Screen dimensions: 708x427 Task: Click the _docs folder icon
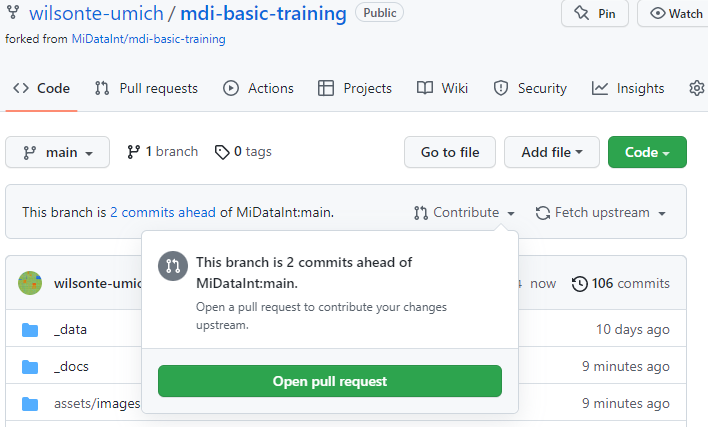pos(30,367)
